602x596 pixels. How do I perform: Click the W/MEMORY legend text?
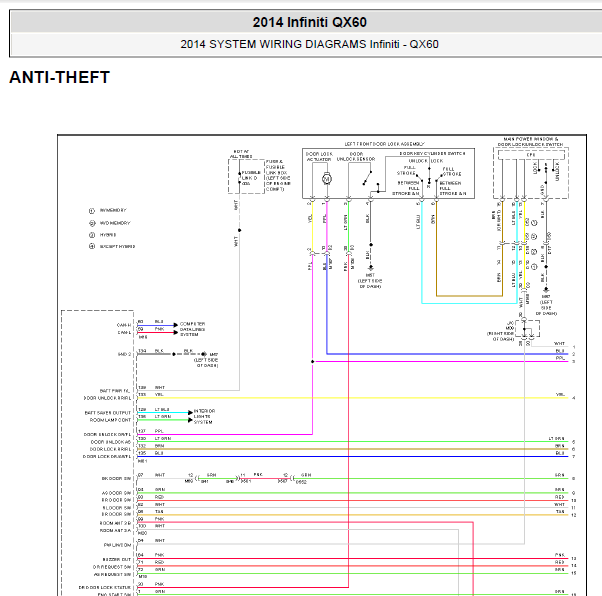[x=113, y=210]
